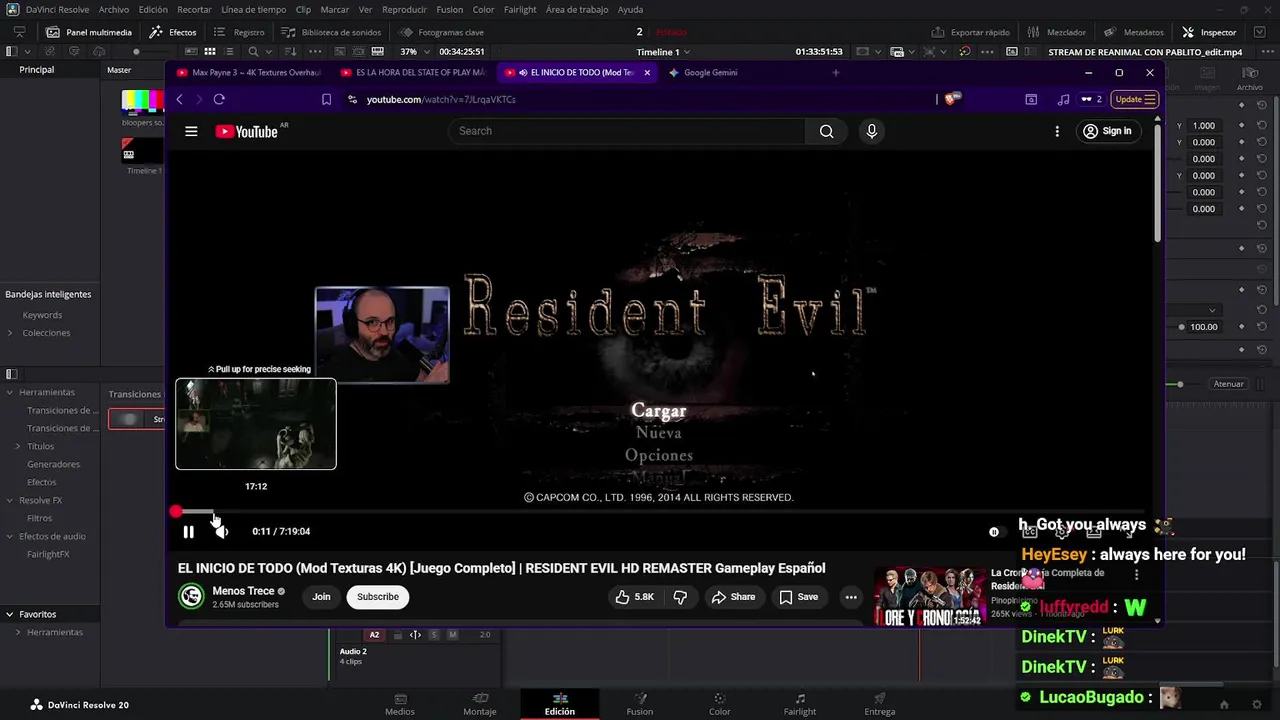The width and height of the screenshot is (1280, 720).
Task: Open the Brave Shields lion icon
Action: pos(951,99)
